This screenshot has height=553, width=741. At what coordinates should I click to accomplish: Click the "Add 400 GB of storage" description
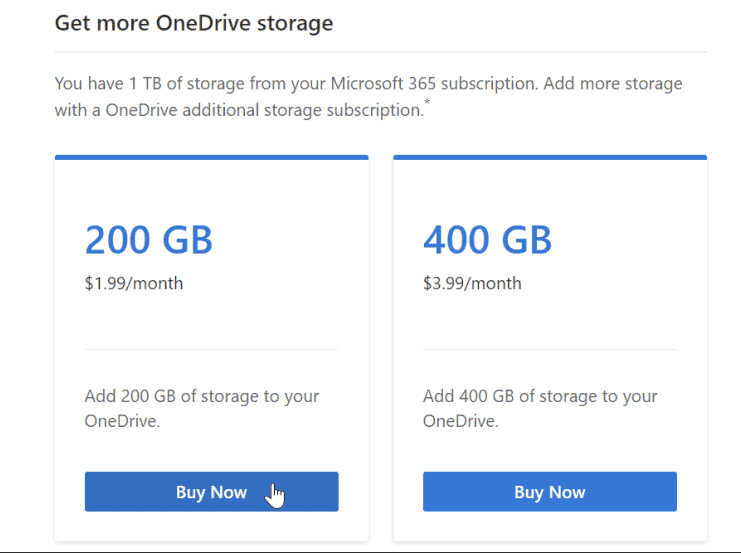(x=540, y=396)
